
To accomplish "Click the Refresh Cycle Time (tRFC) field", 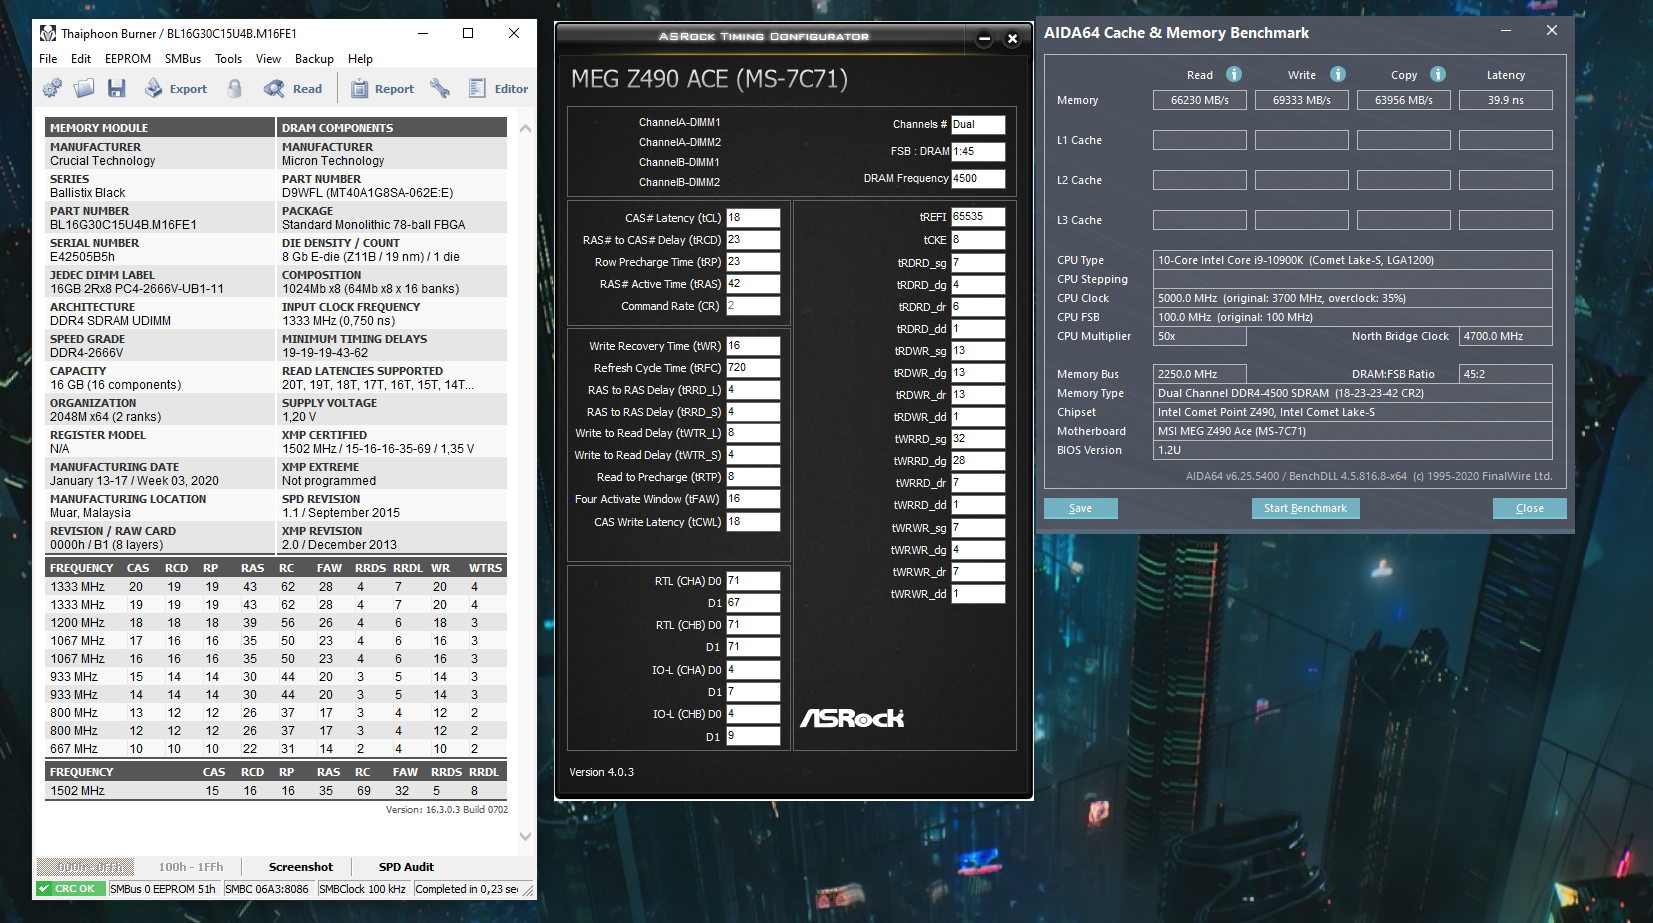I will click(753, 368).
